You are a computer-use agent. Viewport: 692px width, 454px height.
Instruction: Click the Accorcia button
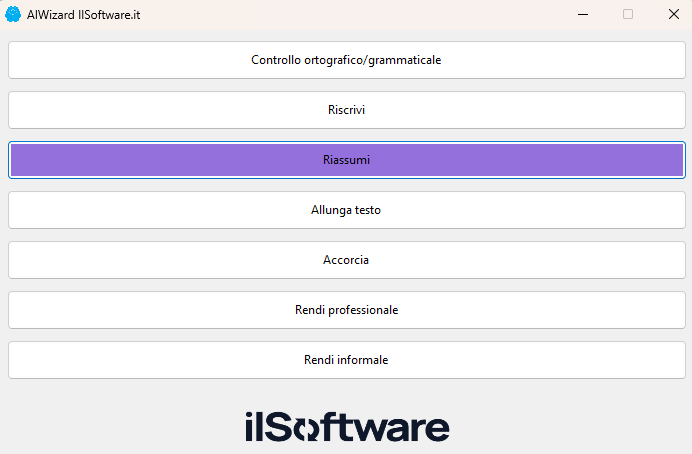346,260
